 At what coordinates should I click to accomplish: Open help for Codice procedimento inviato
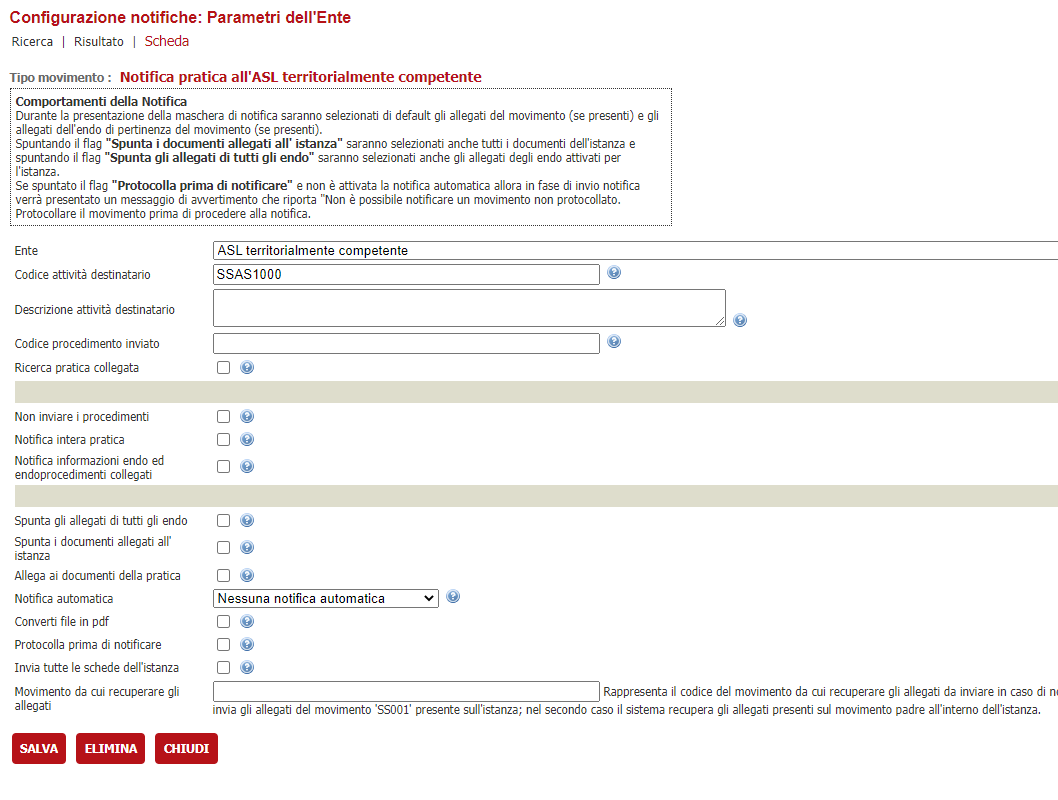pos(614,342)
